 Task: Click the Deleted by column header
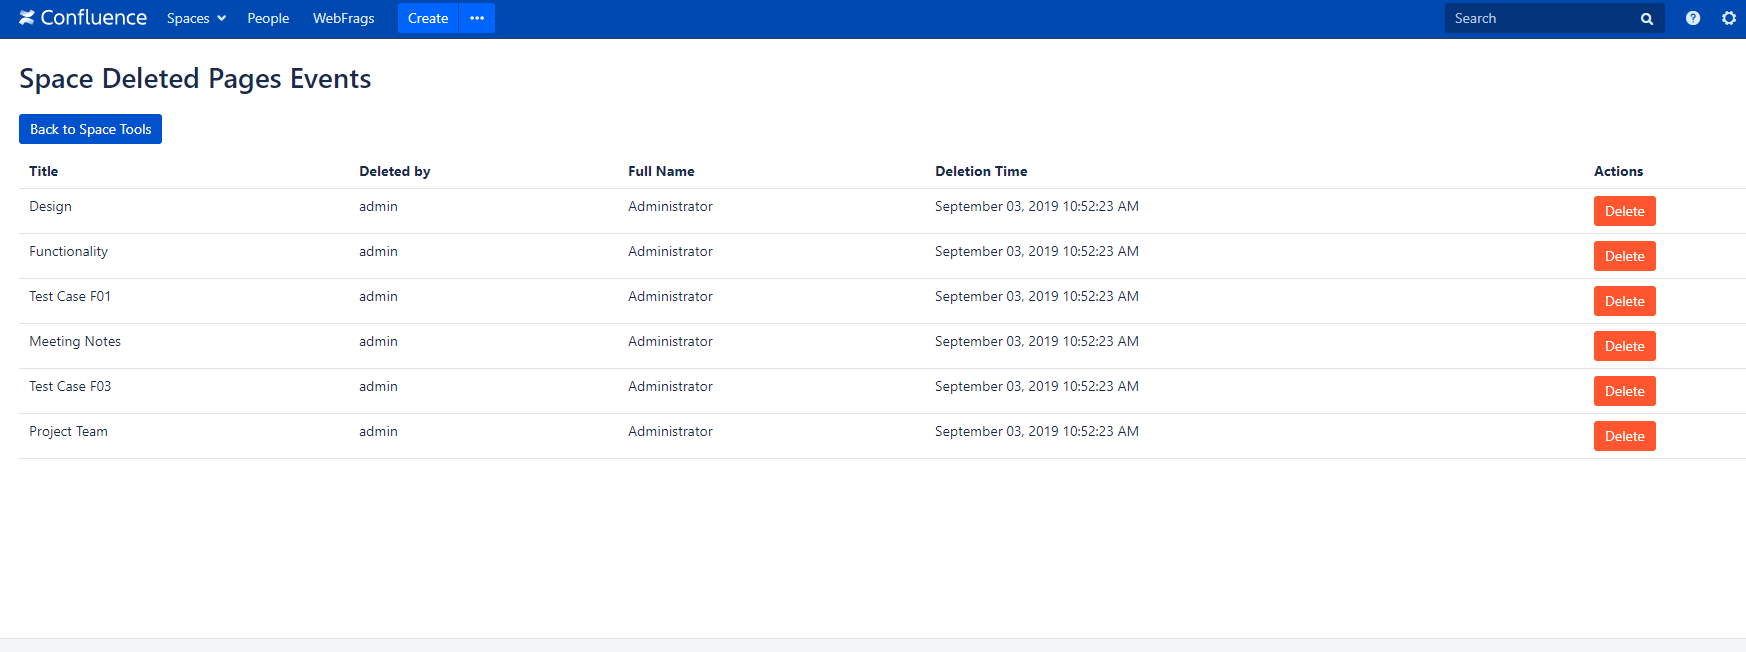click(x=395, y=171)
